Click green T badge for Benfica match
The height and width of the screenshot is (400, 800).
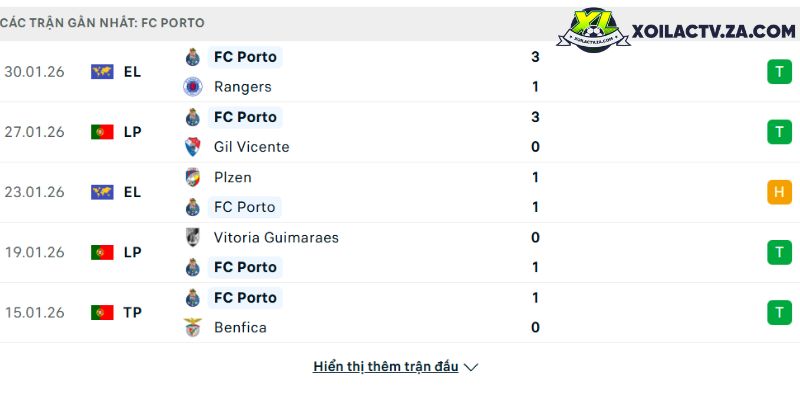coord(779,312)
